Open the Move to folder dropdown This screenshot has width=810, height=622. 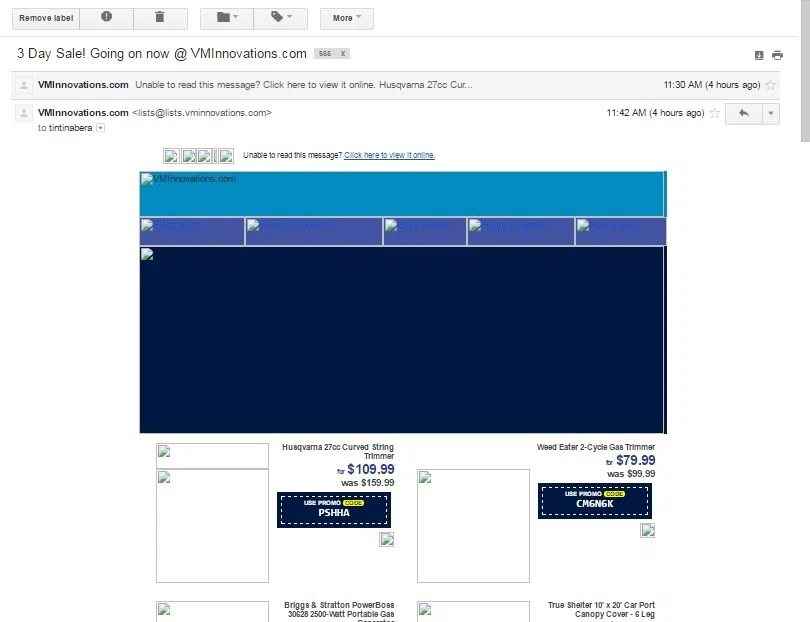227,18
